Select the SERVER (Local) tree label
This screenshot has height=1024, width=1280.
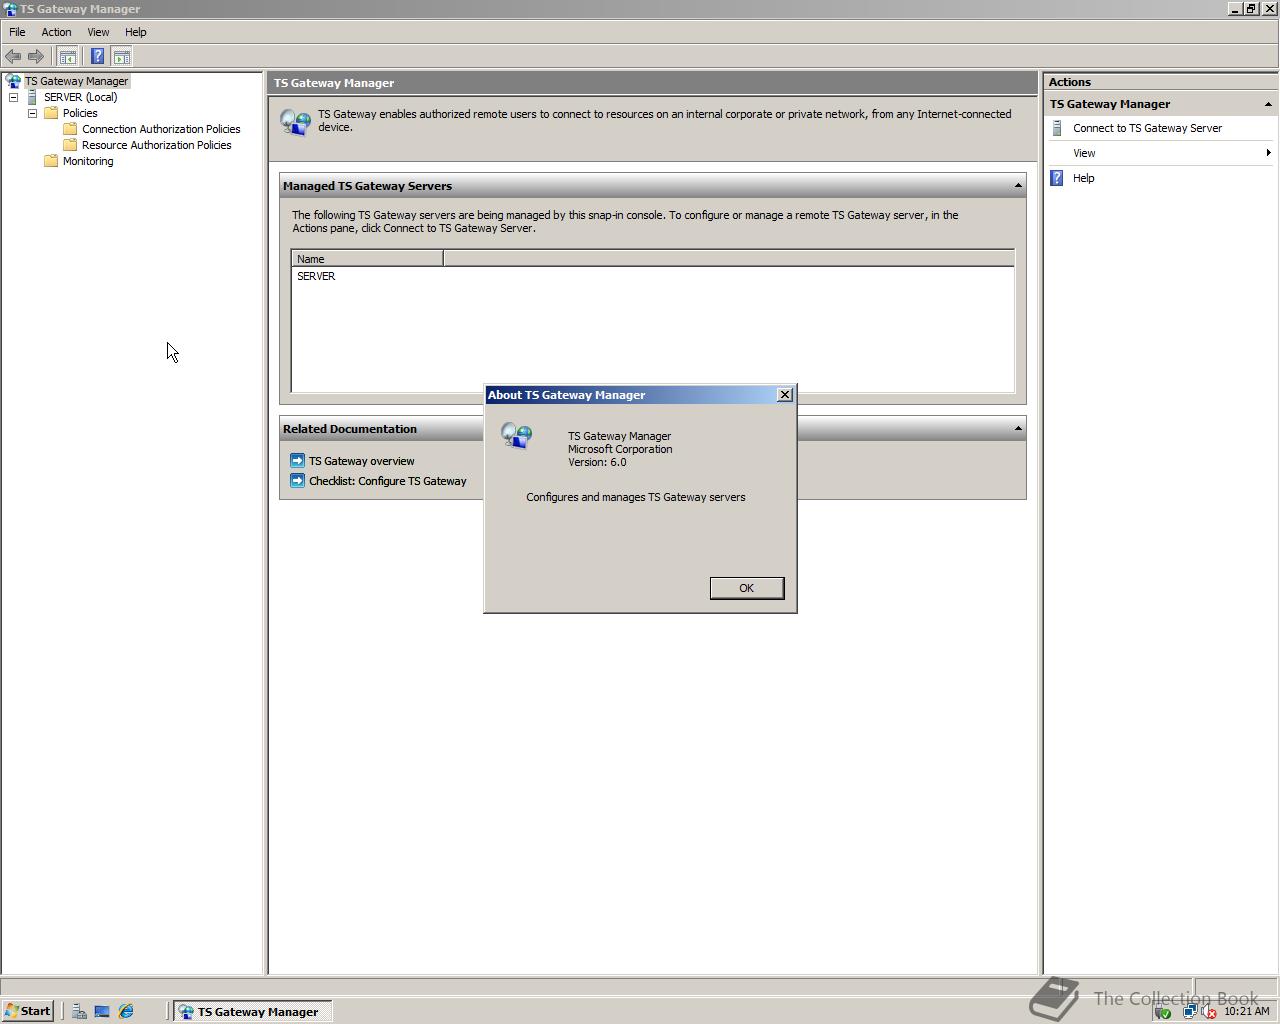point(80,97)
